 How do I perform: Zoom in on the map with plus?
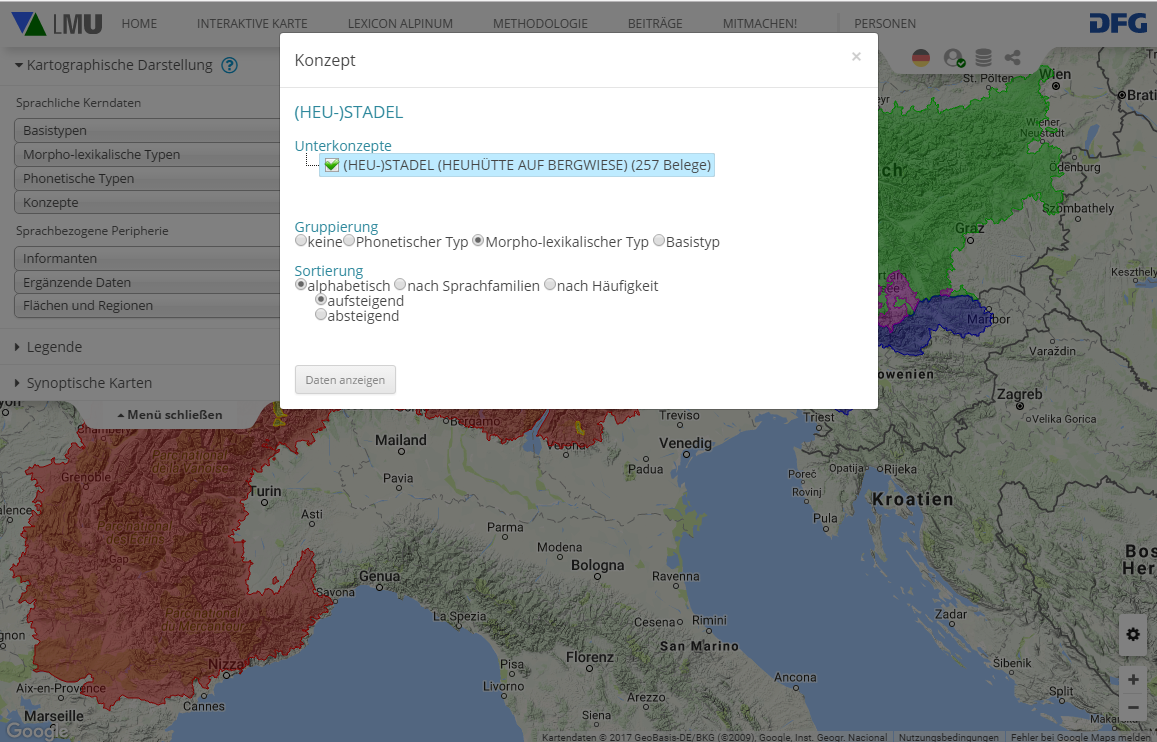tap(1132, 680)
